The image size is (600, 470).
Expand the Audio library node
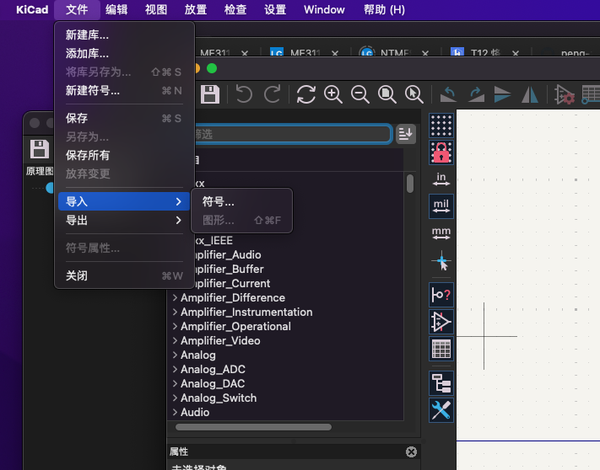click(175, 412)
